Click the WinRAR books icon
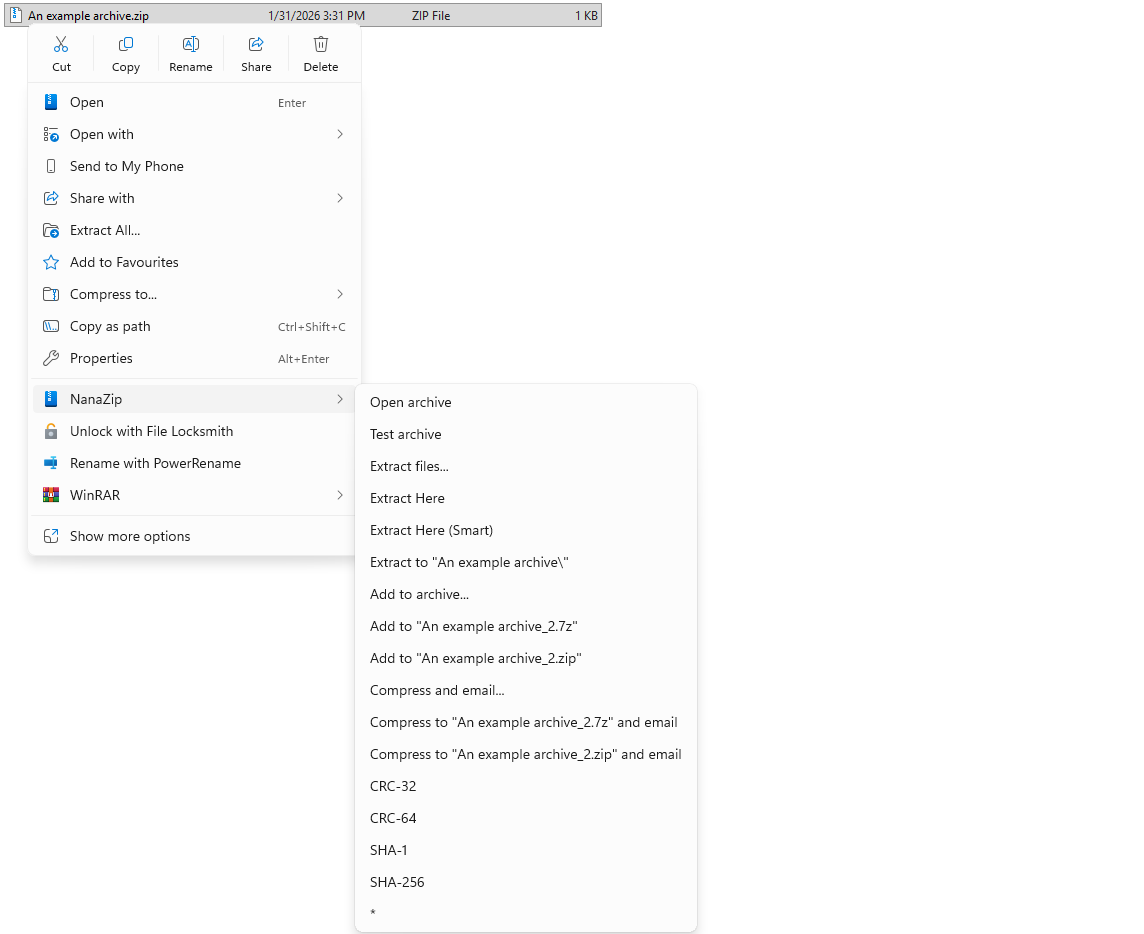Image resolution: width=1144 pixels, height=934 pixels. [x=50, y=495]
